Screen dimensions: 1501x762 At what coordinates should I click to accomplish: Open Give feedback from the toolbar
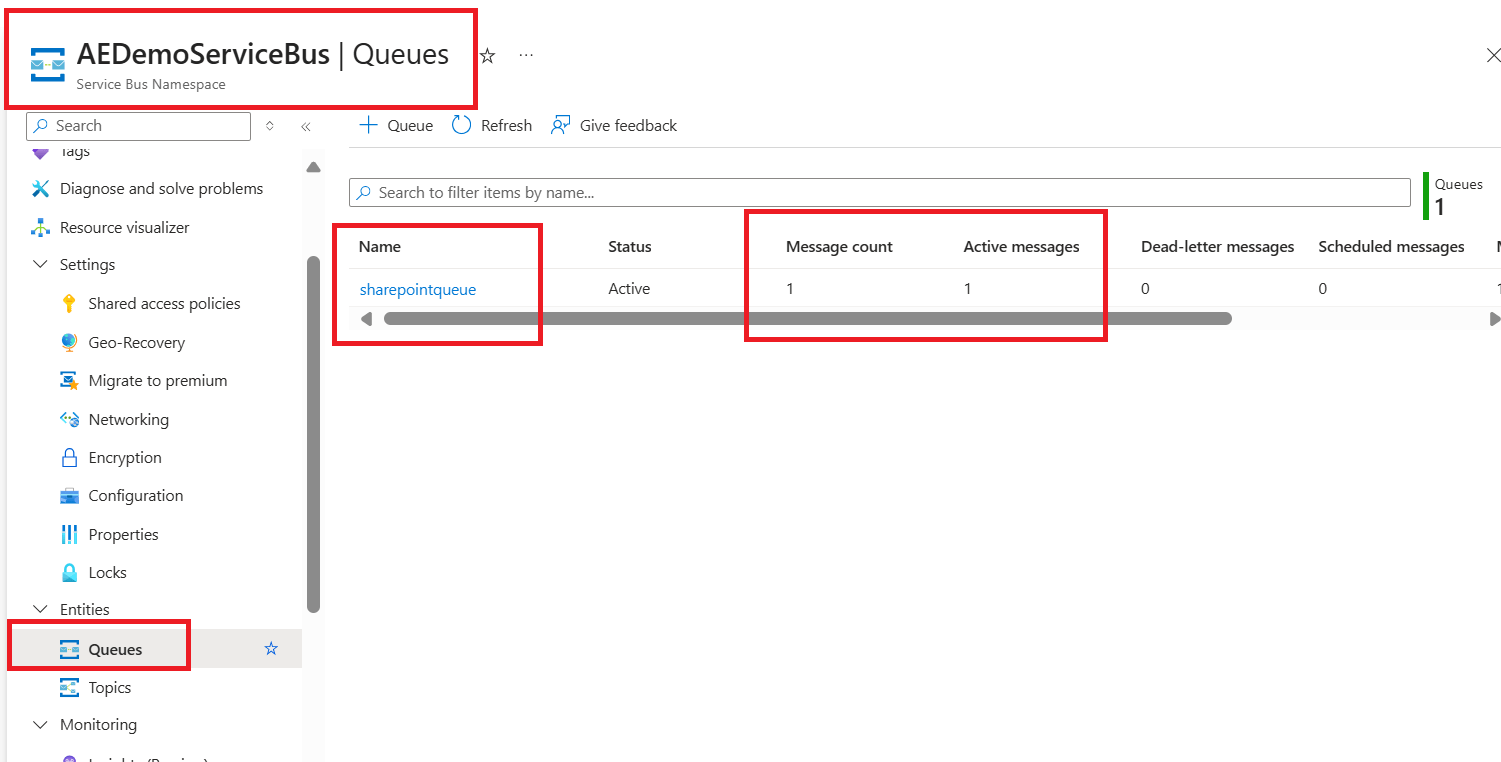coord(614,125)
